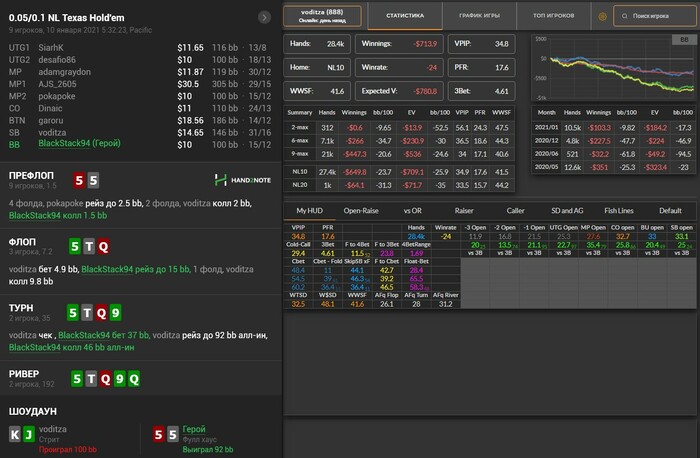Switch to the Fish Lines tab
700x458 pixels.
pos(619,211)
